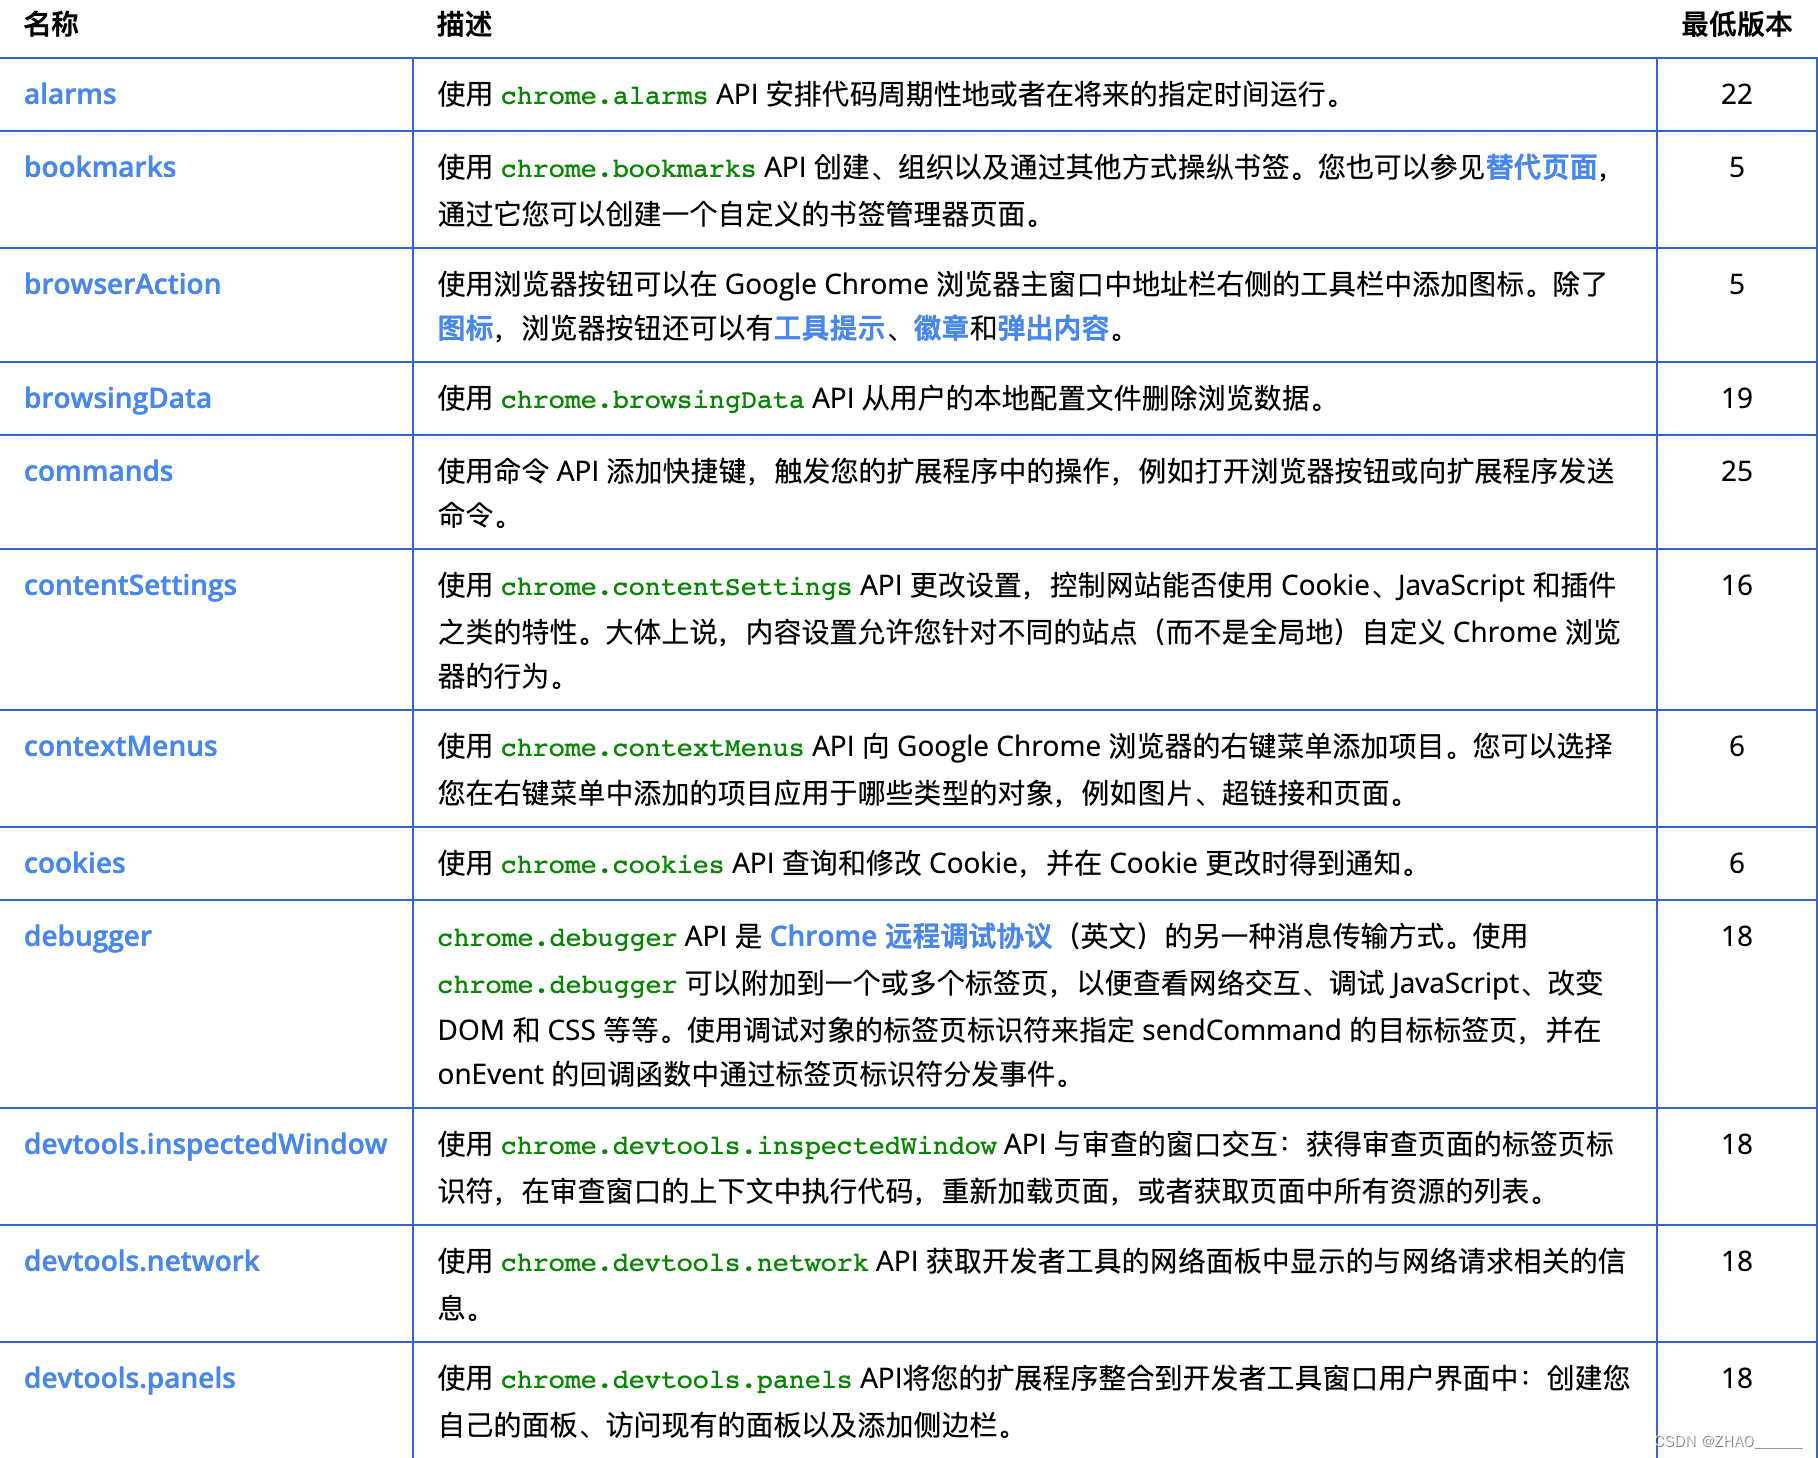The height and width of the screenshot is (1458, 1818).
Task: Click the chrome.bookmarks code text
Action: click(x=628, y=169)
